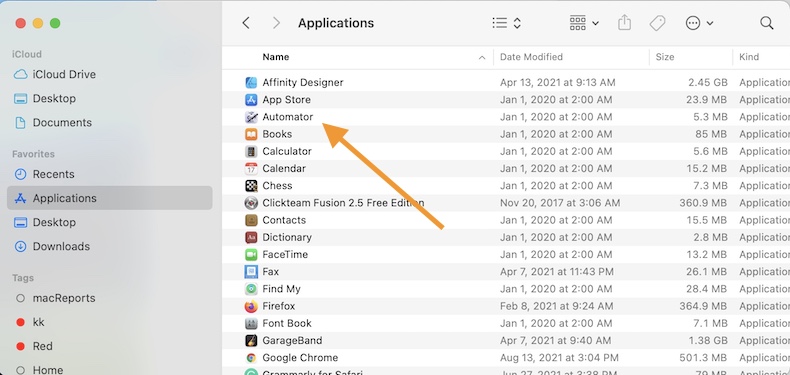Click the Applications window title
The height and width of the screenshot is (375, 790).
coord(336,23)
